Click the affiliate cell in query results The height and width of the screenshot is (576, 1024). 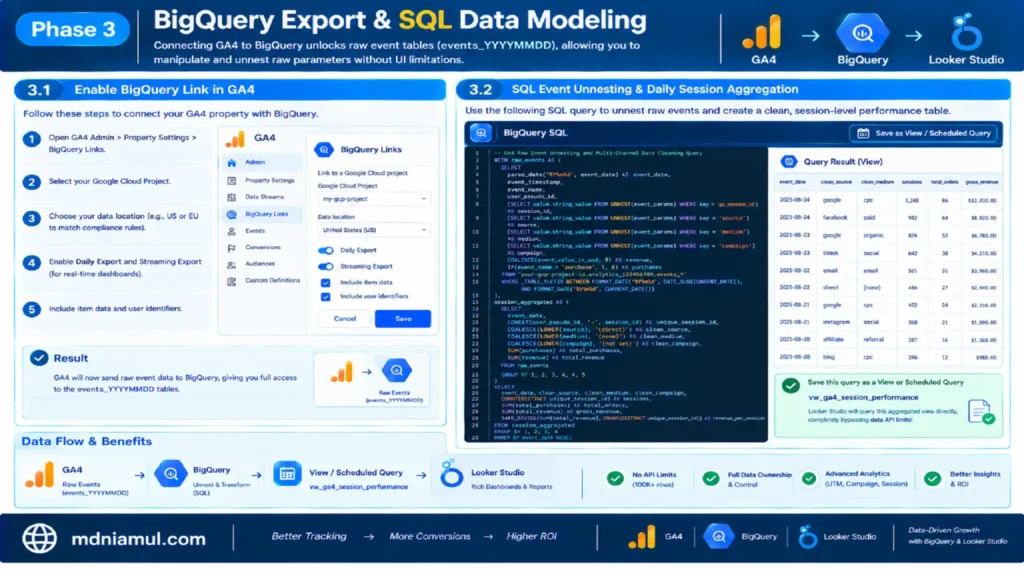(833, 340)
